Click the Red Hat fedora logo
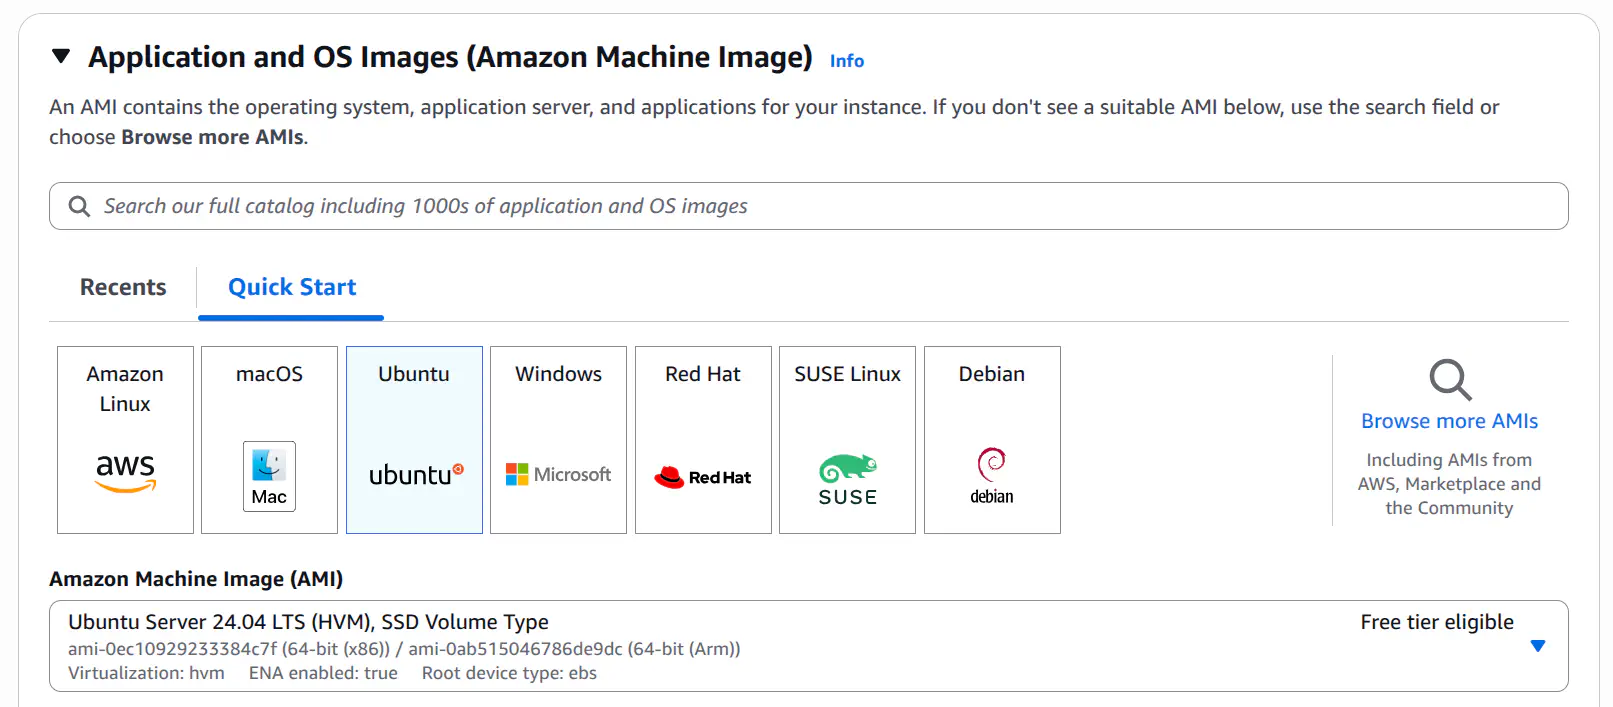 (x=702, y=477)
